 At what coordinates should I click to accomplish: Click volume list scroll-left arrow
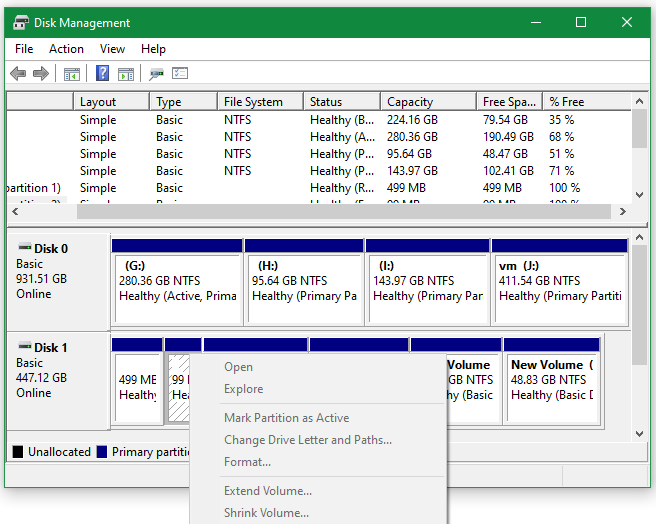(x=15, y=212)
